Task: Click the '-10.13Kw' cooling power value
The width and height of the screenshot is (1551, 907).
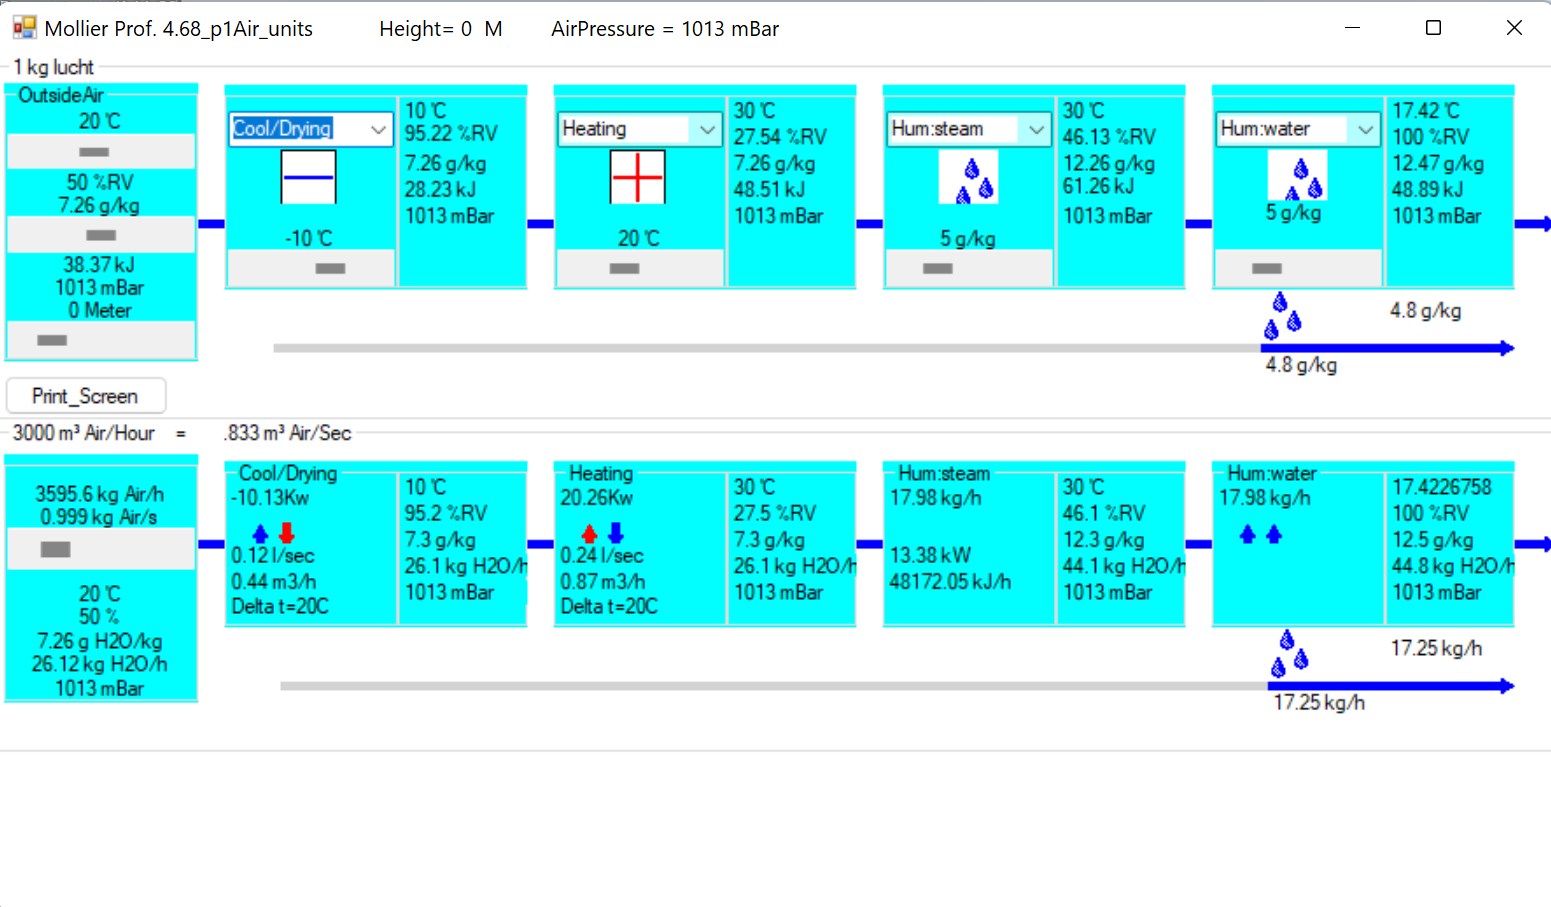Action: (270, 498)
